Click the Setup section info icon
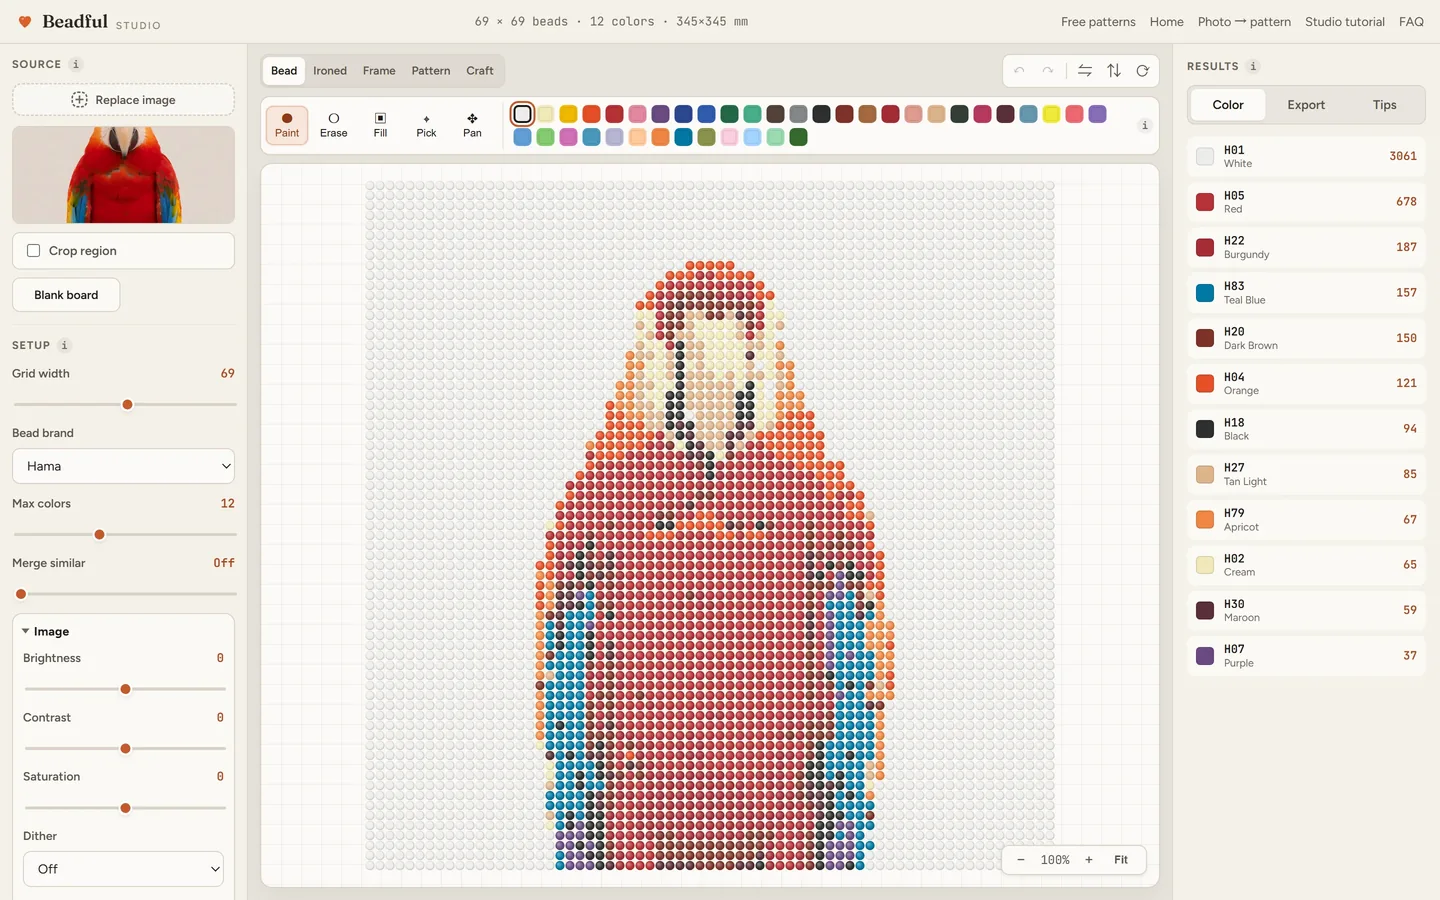 [64, 345]
